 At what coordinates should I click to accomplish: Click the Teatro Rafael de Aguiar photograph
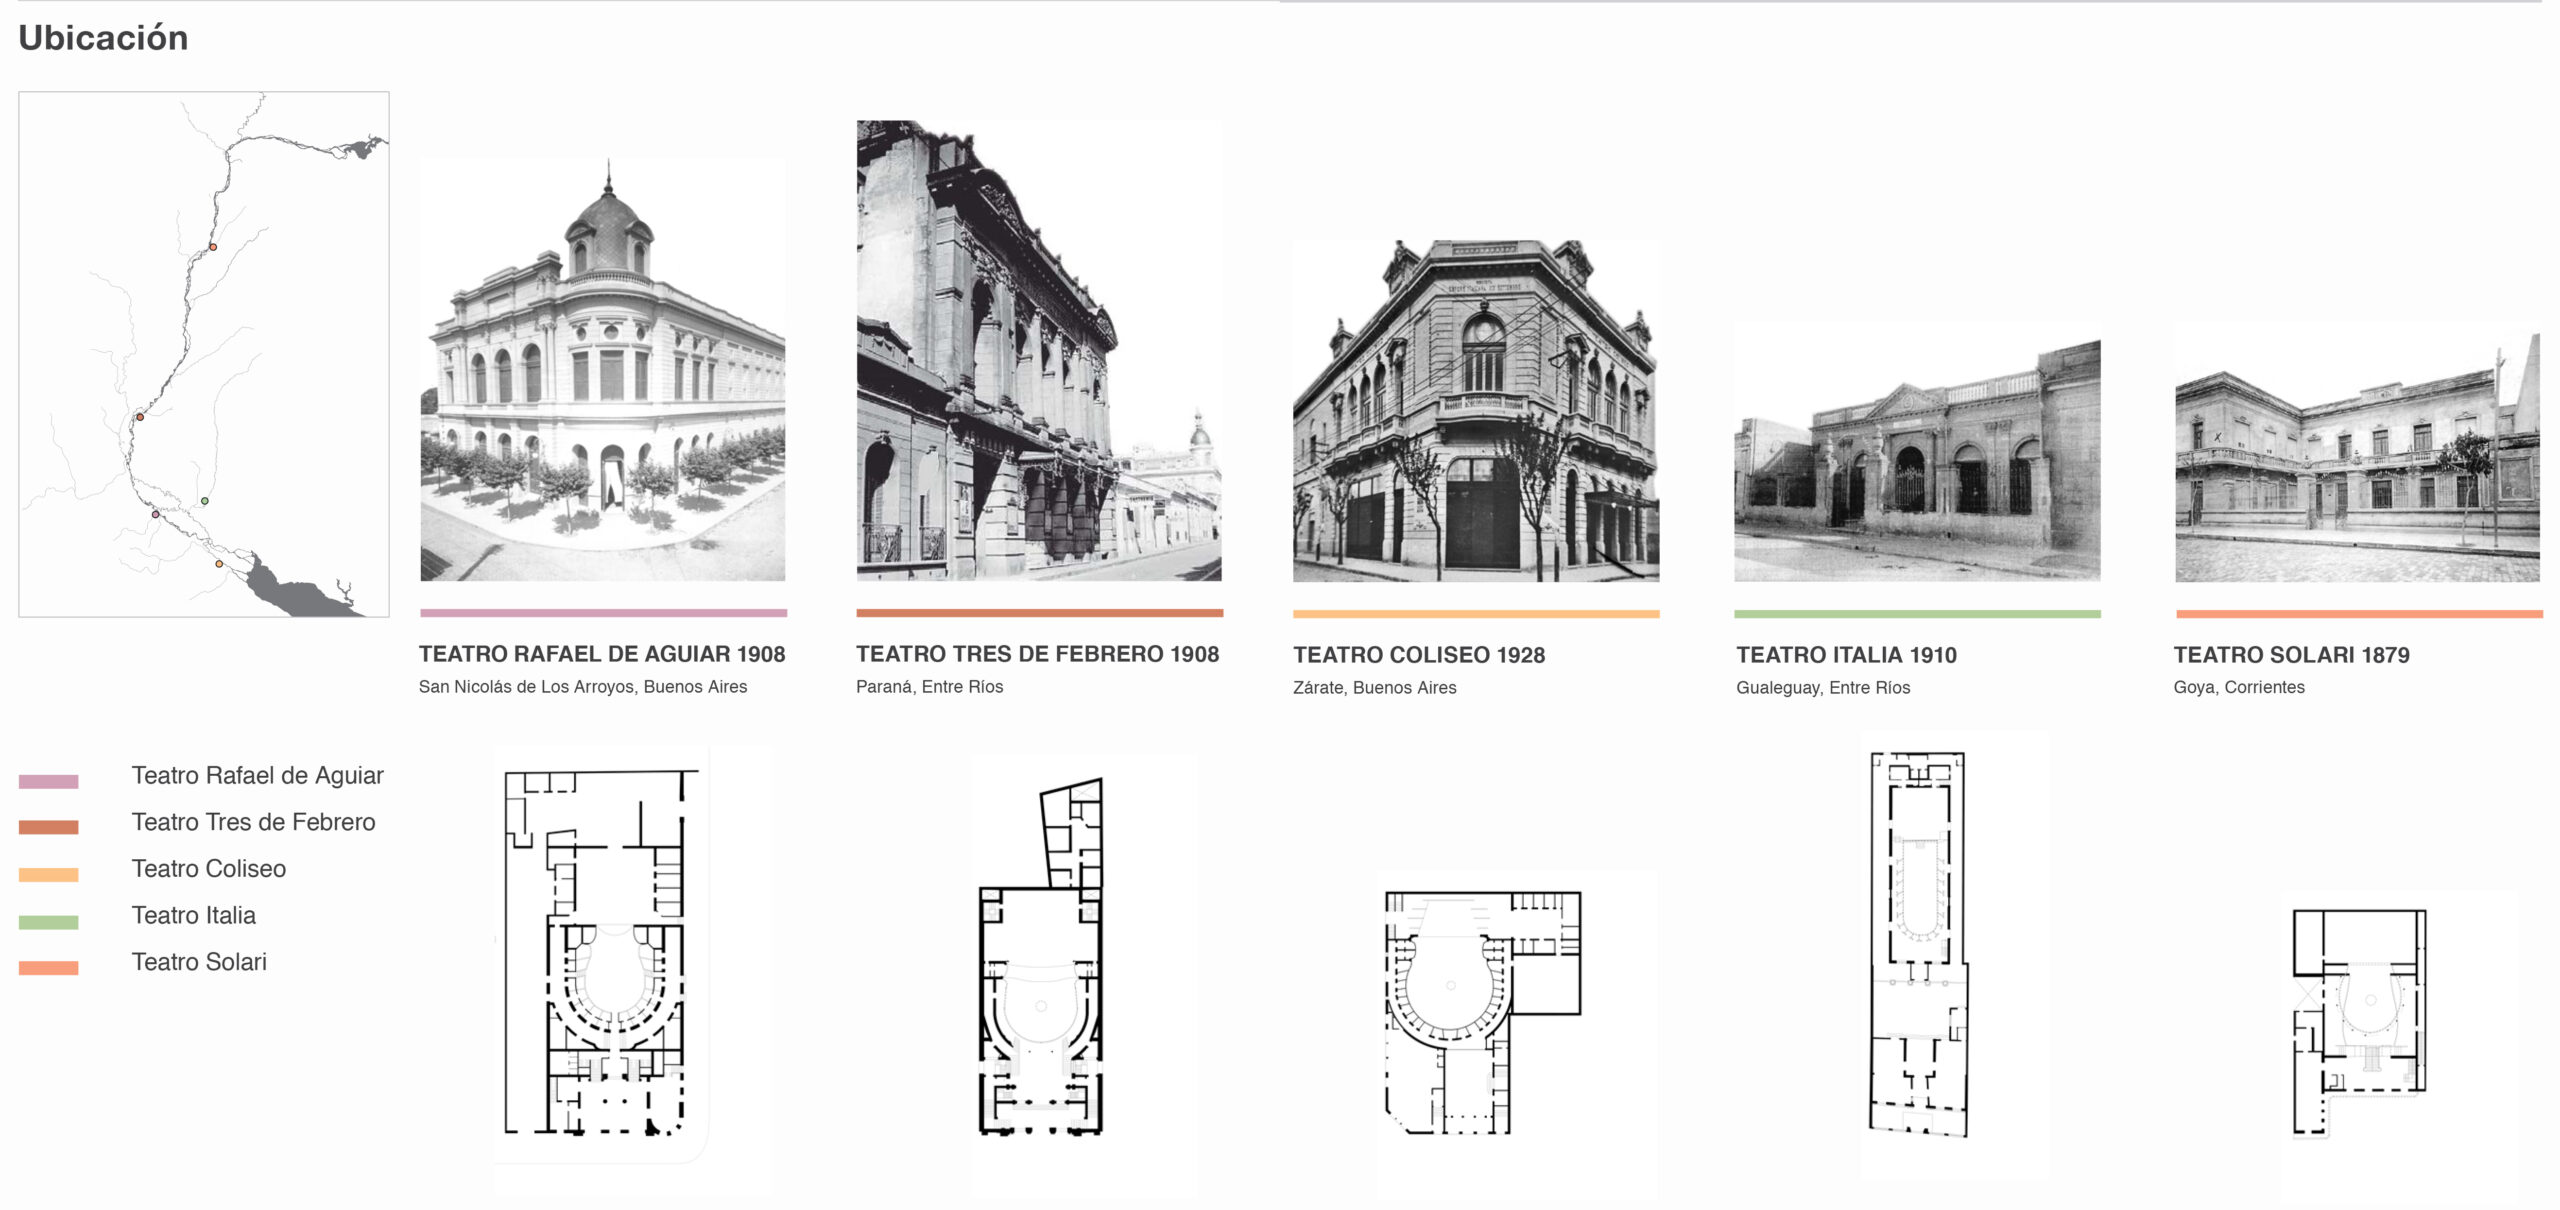602,370
